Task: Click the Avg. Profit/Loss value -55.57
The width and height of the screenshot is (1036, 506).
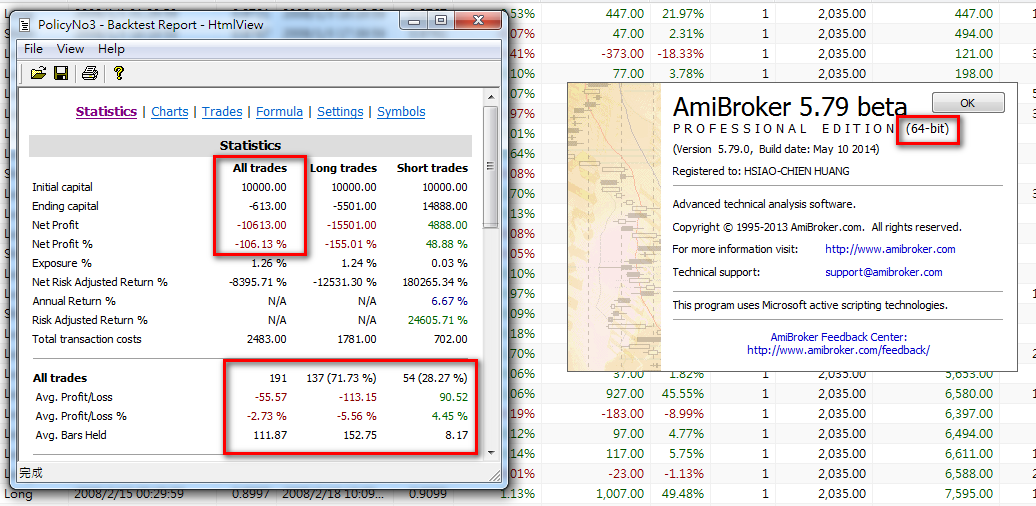Action: tap(270, 398)
